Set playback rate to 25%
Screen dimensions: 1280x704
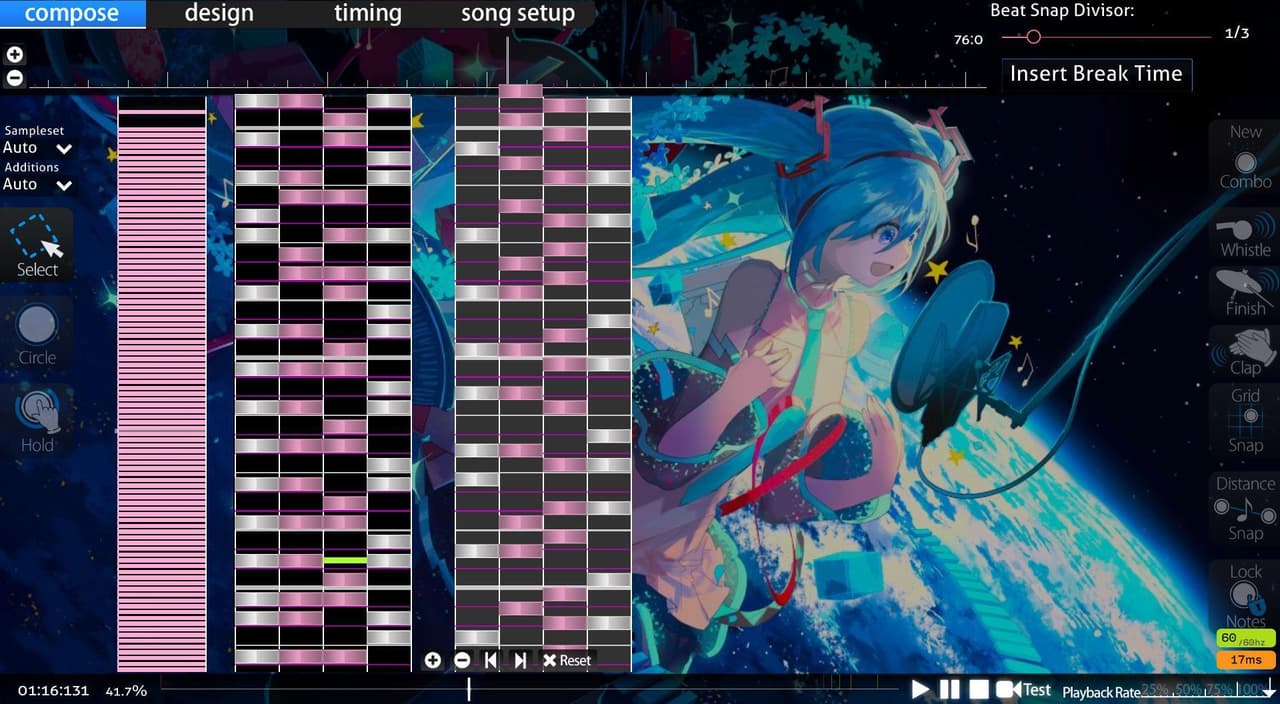(x=1157, y=691)
